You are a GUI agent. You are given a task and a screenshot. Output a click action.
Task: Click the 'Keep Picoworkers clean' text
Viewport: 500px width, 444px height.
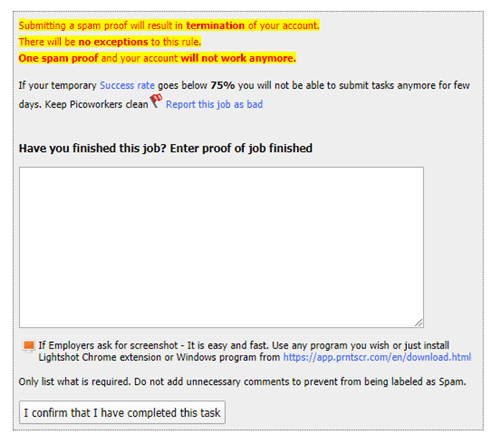click(x=97, y=104)
